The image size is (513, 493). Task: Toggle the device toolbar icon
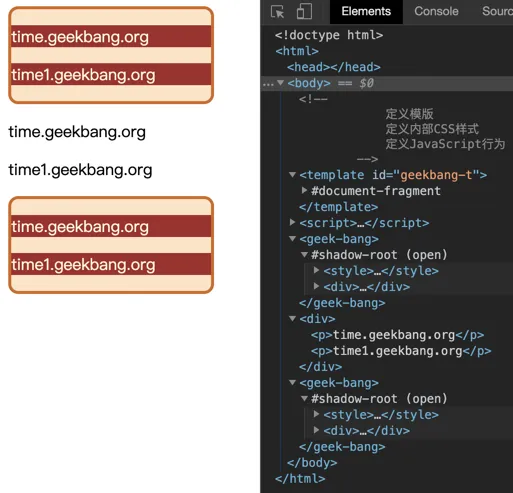[x=304, y=11]
